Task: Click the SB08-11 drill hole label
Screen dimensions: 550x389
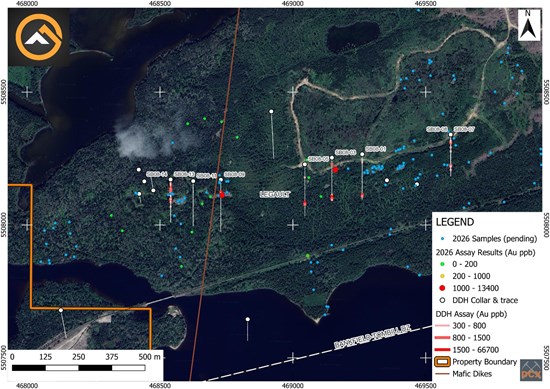Action: coord(207,176)
